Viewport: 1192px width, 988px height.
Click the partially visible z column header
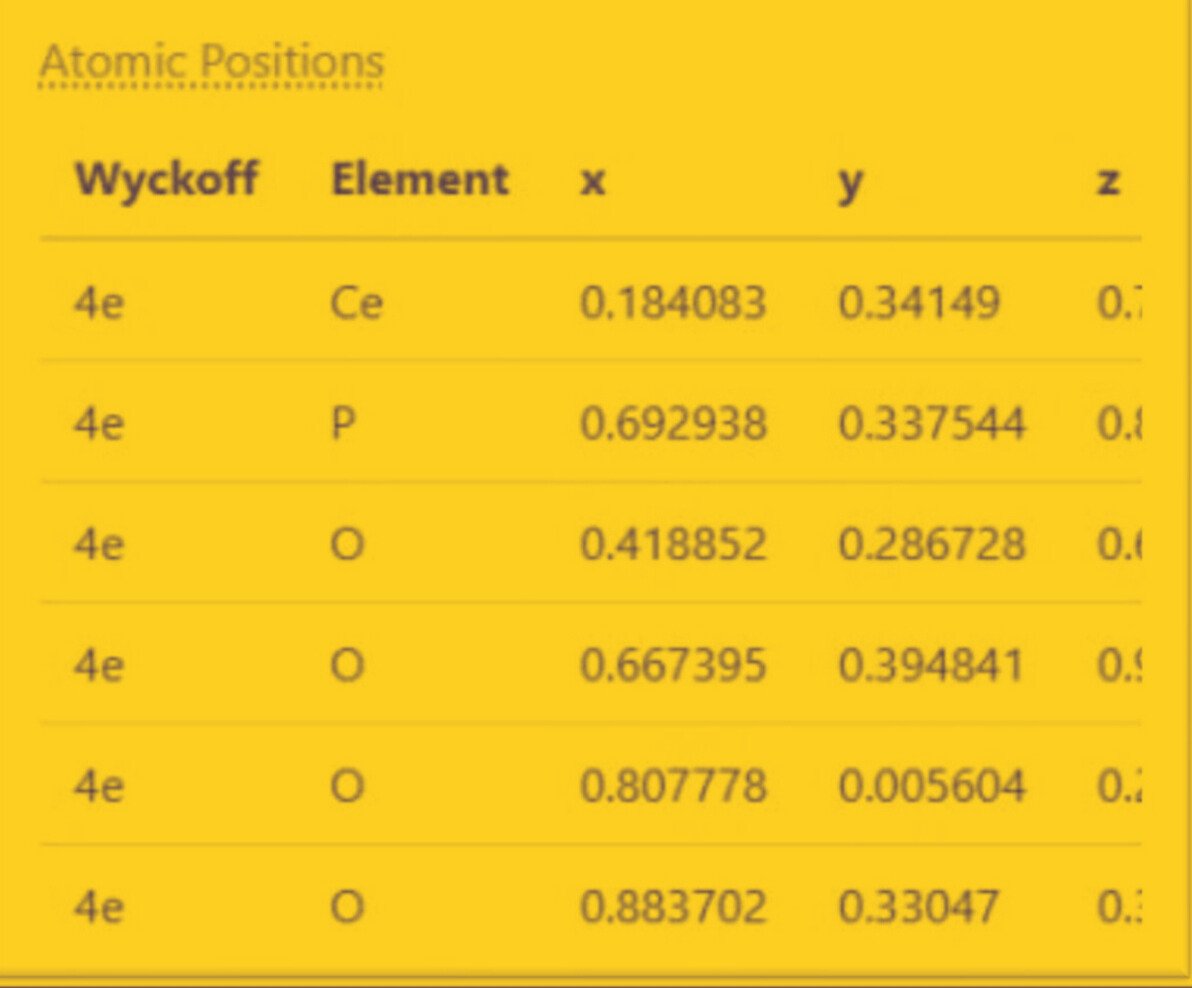(x=1108, y=183)
